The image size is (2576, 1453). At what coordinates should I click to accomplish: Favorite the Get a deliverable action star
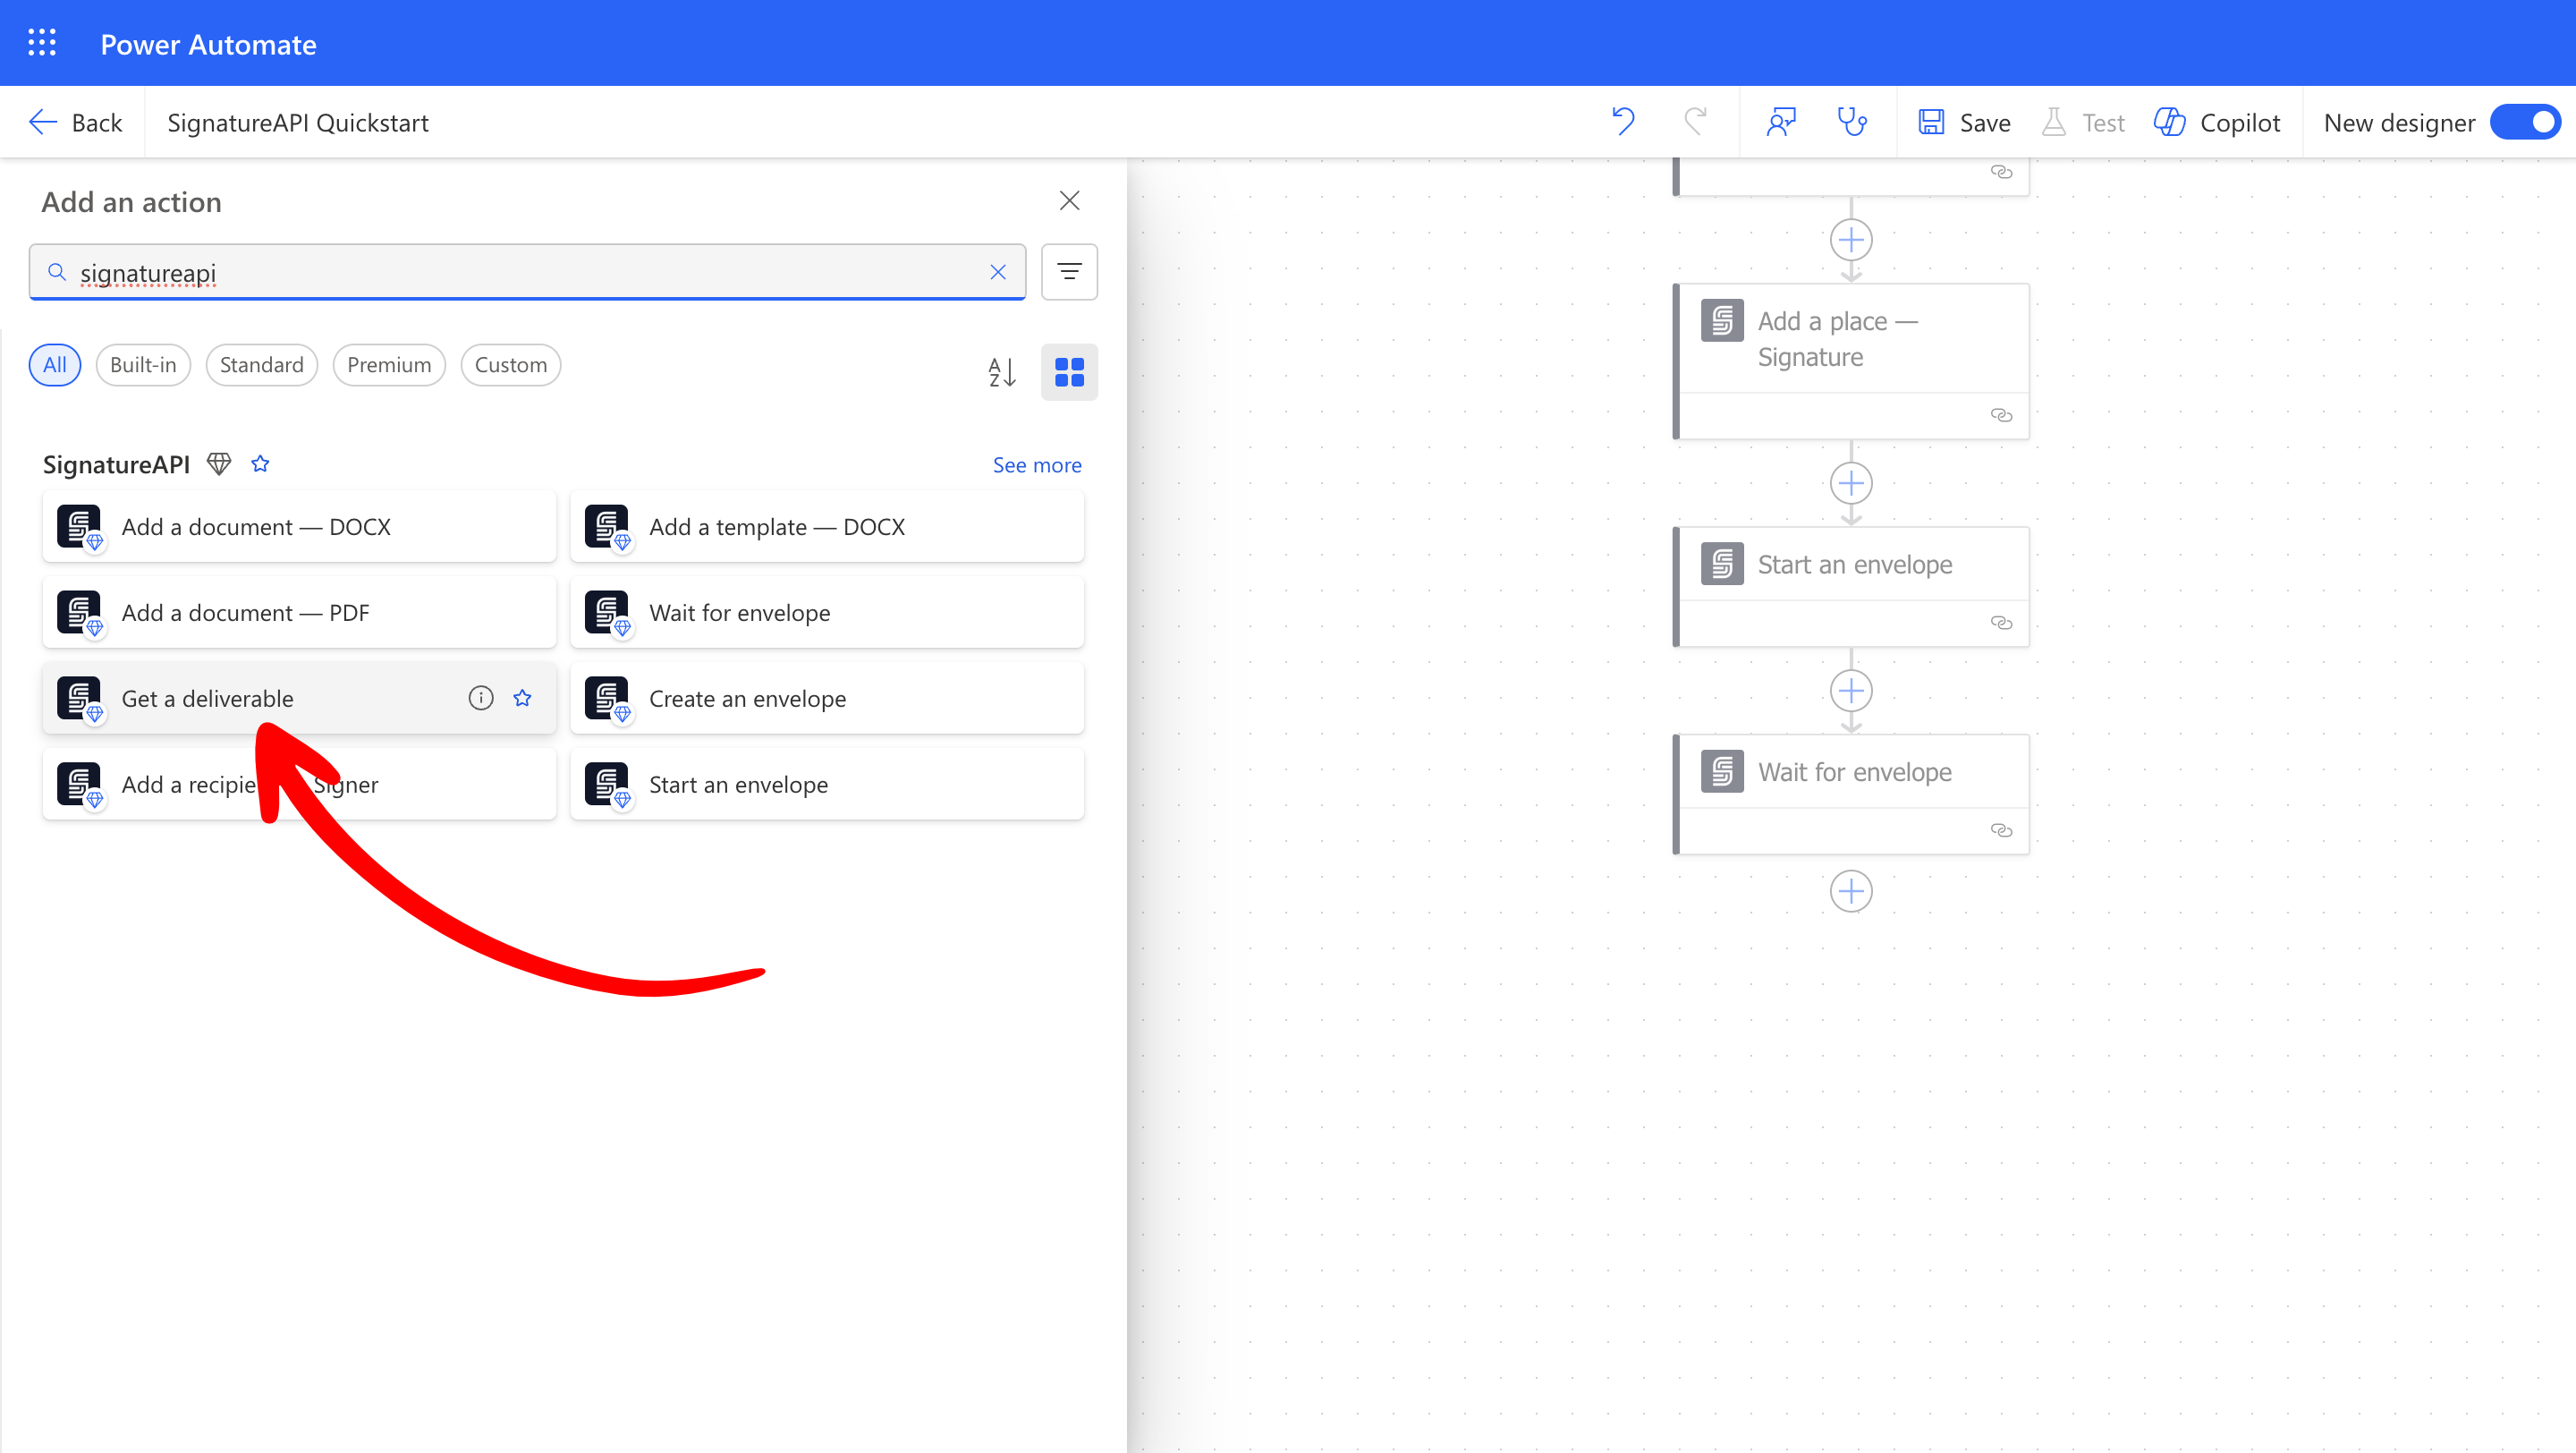[x=522, y=698]
